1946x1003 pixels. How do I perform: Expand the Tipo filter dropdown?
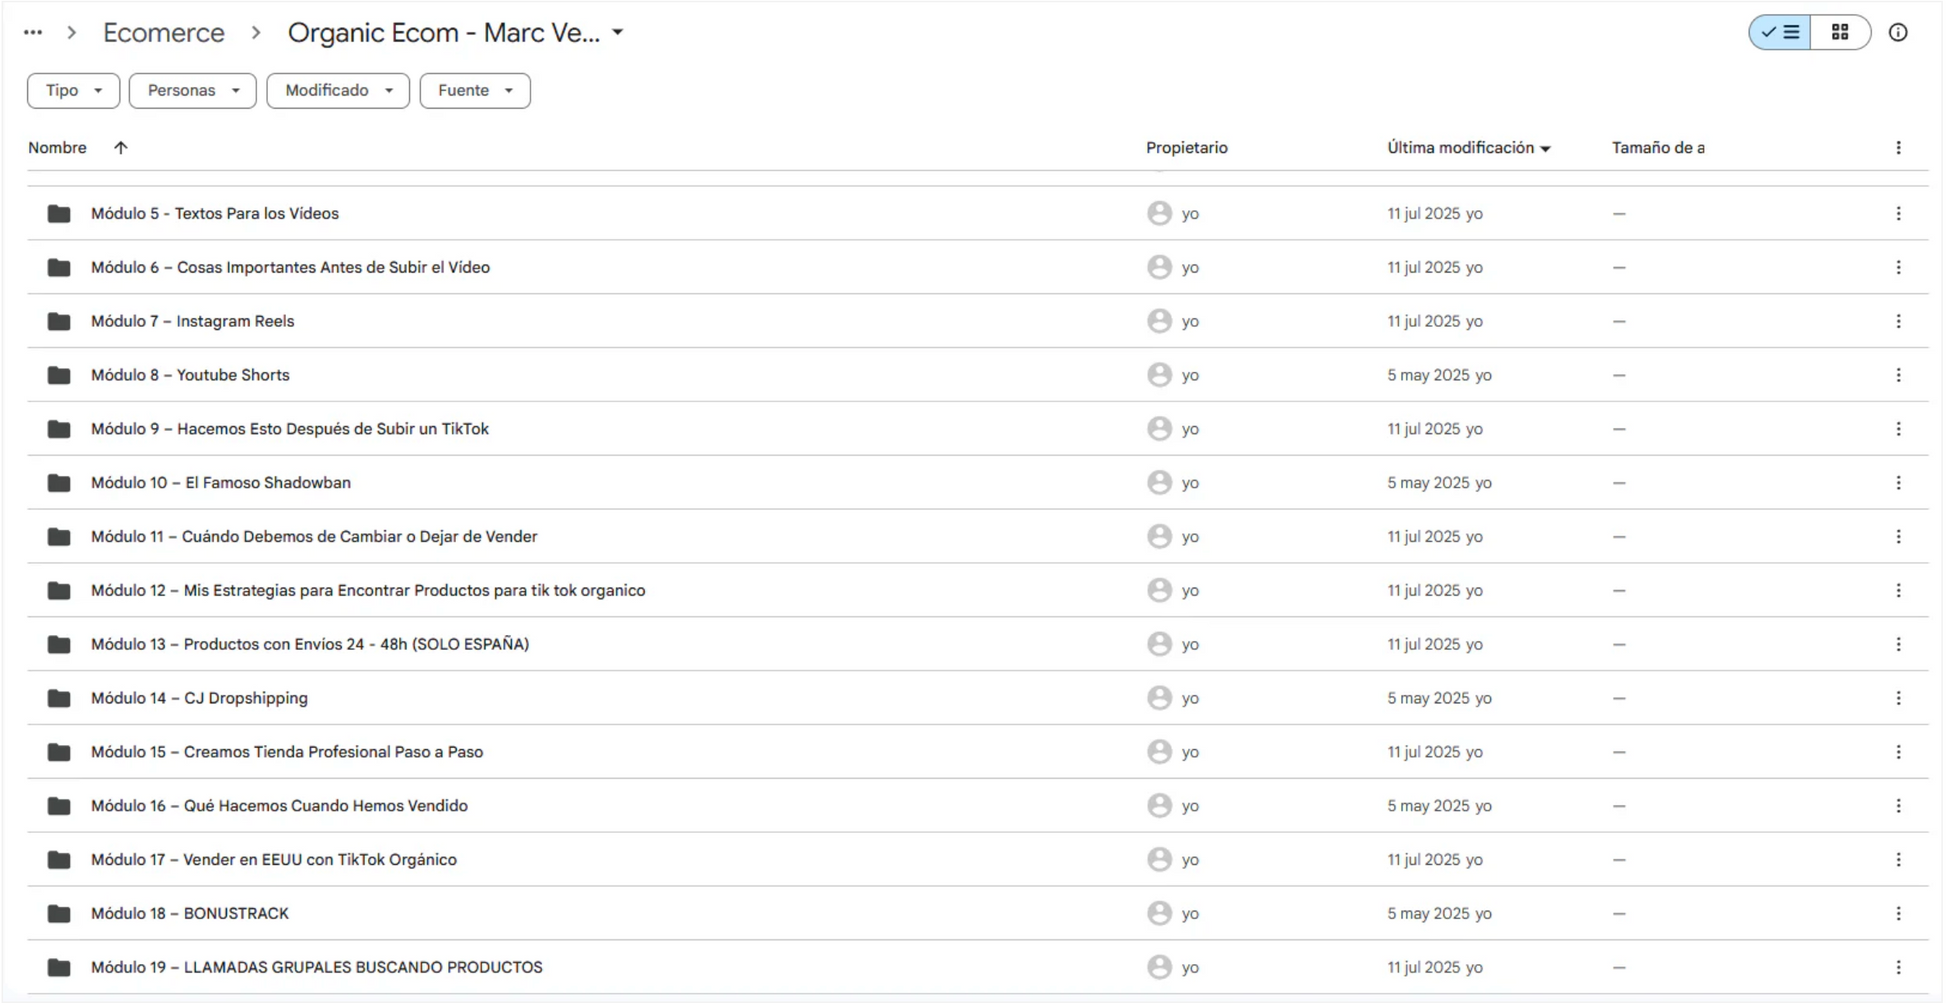[74, 90]
